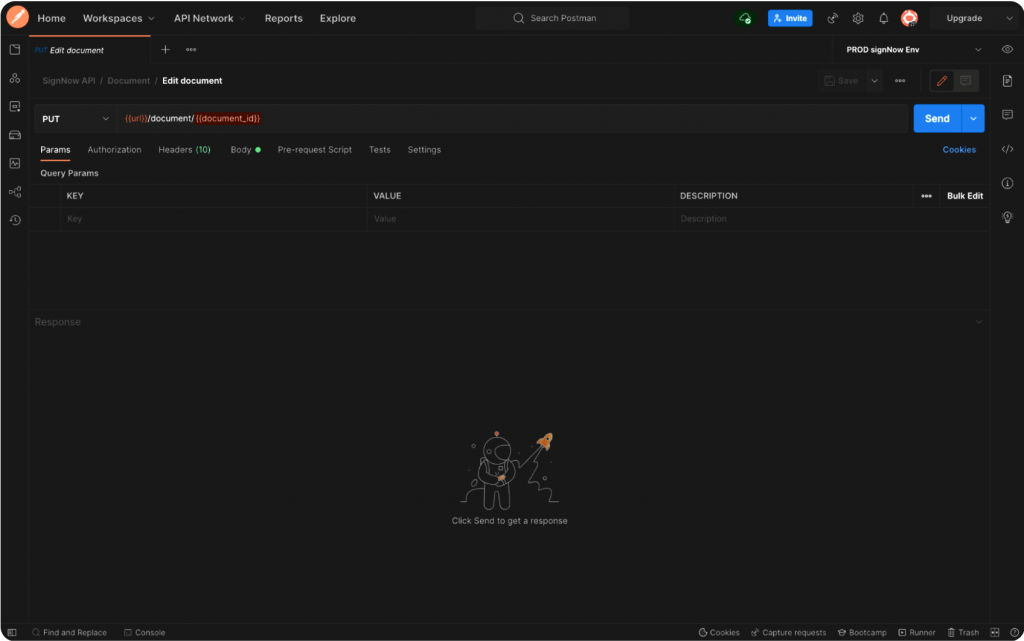Image resolution: width=1024 pixels, height=641 pixels.
Task: Open the environment quick look eye icon
Action: click(1007, 50)
